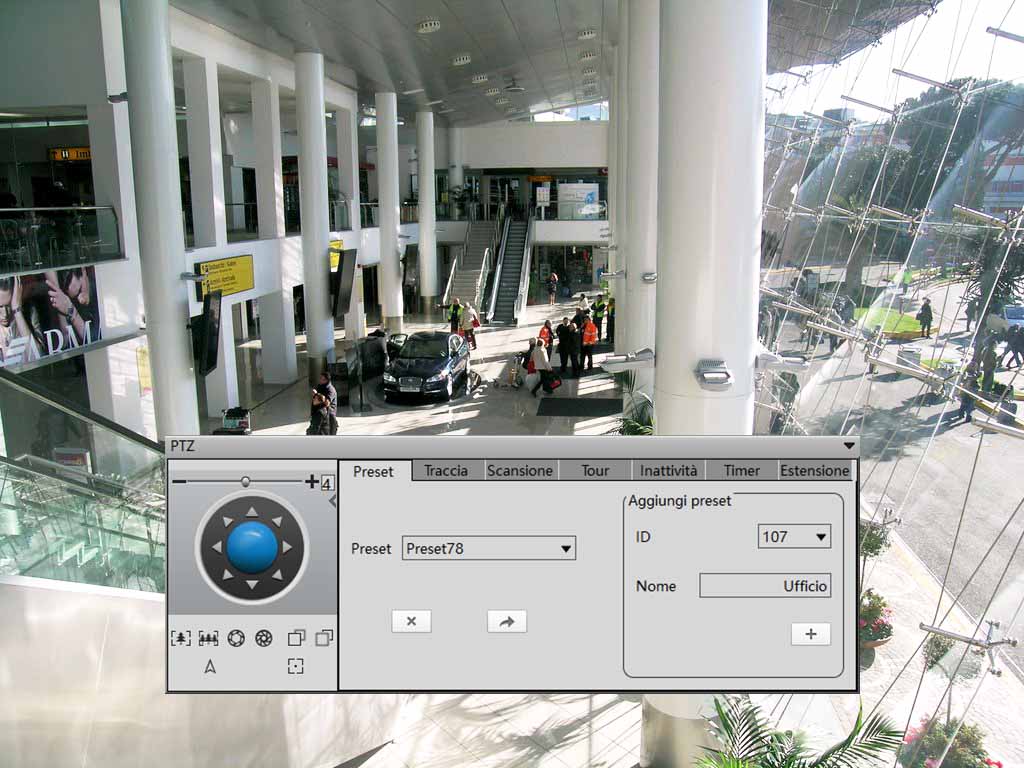
Task: Click the first overlapping squares focus icon
Action: click(x=296, y=638)
